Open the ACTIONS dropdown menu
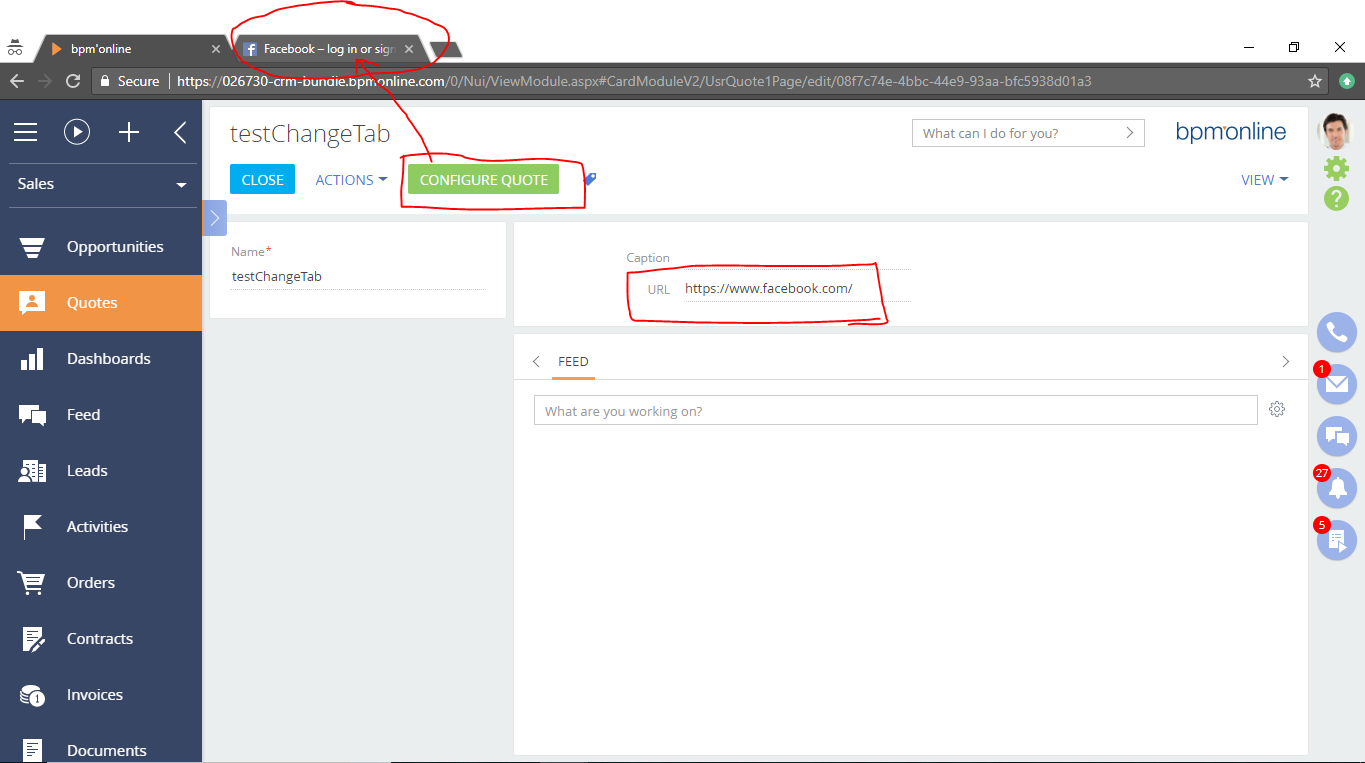The height and width of the screenshot is (763, 1365). 351,180
